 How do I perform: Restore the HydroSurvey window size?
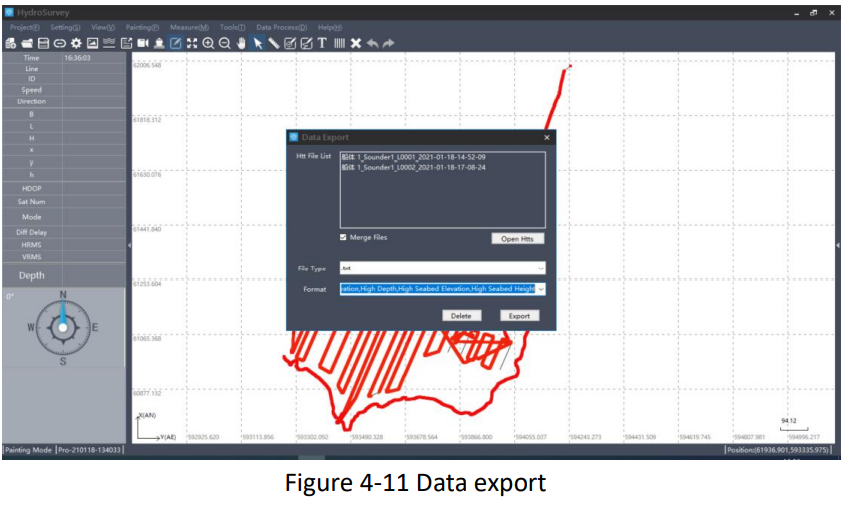click(814, 13)
